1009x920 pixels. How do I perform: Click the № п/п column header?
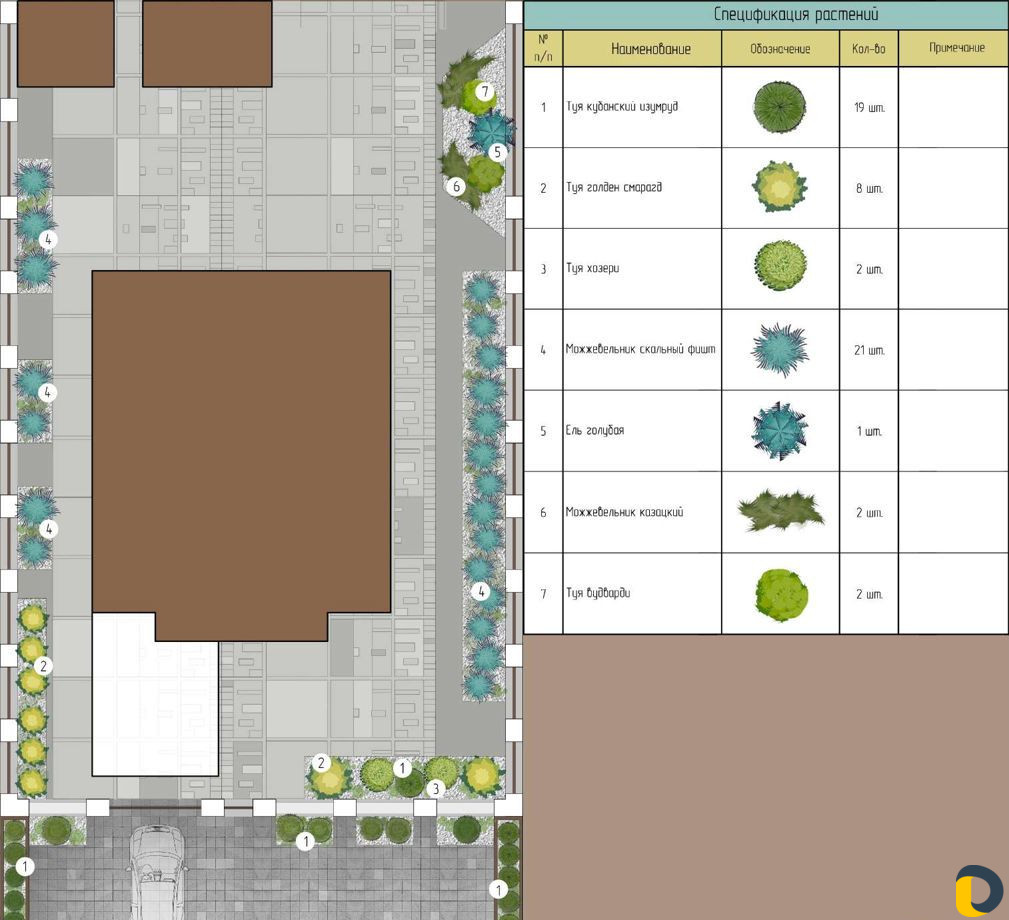pos(543,48)
